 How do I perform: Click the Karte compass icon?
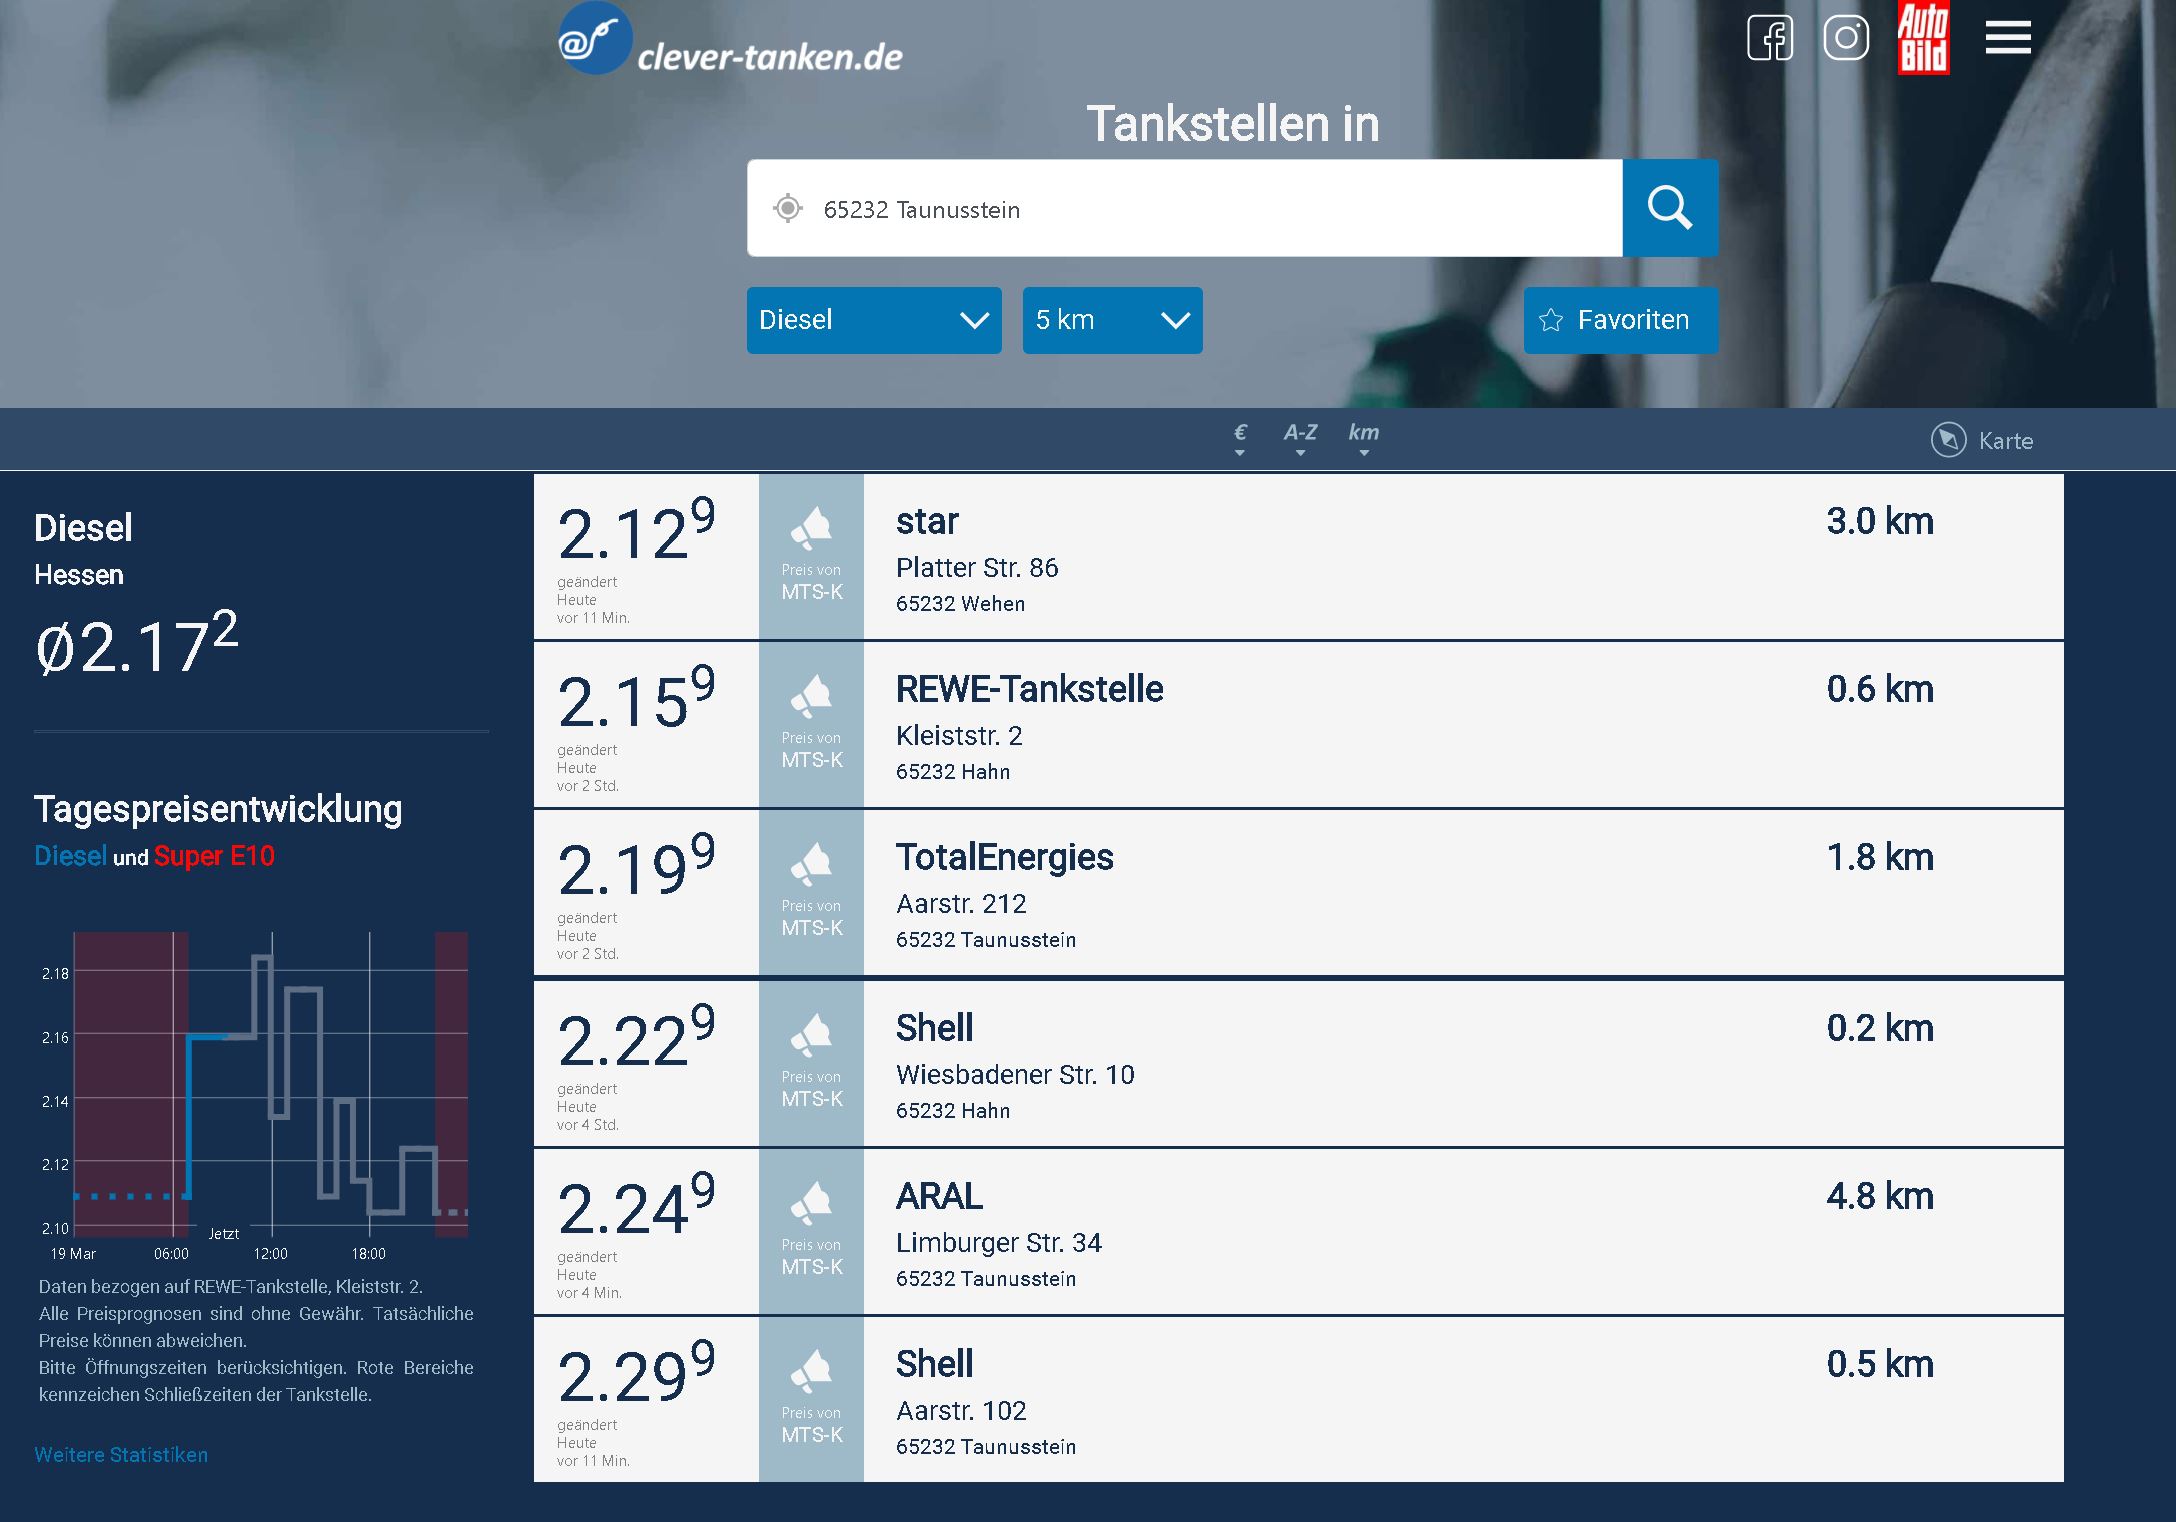click(x=1948, y=440)
